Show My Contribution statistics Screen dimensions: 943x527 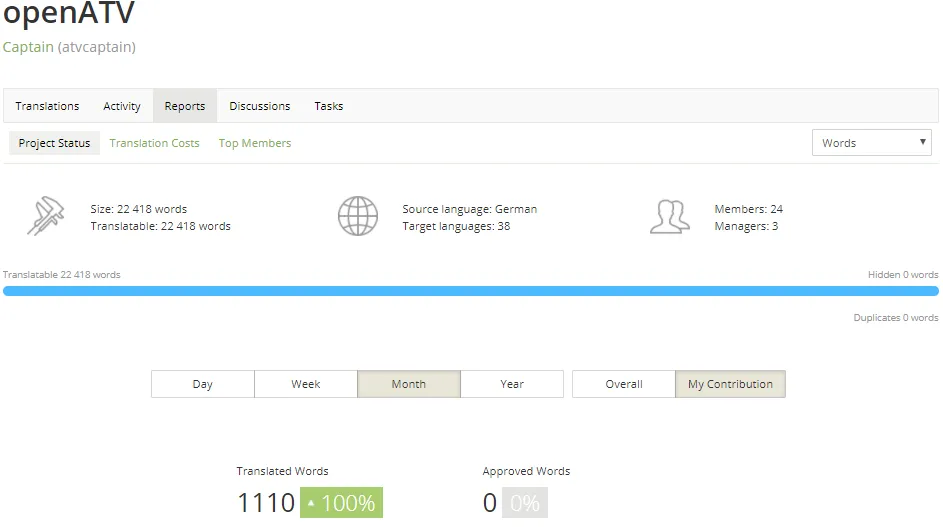[731, 384]
